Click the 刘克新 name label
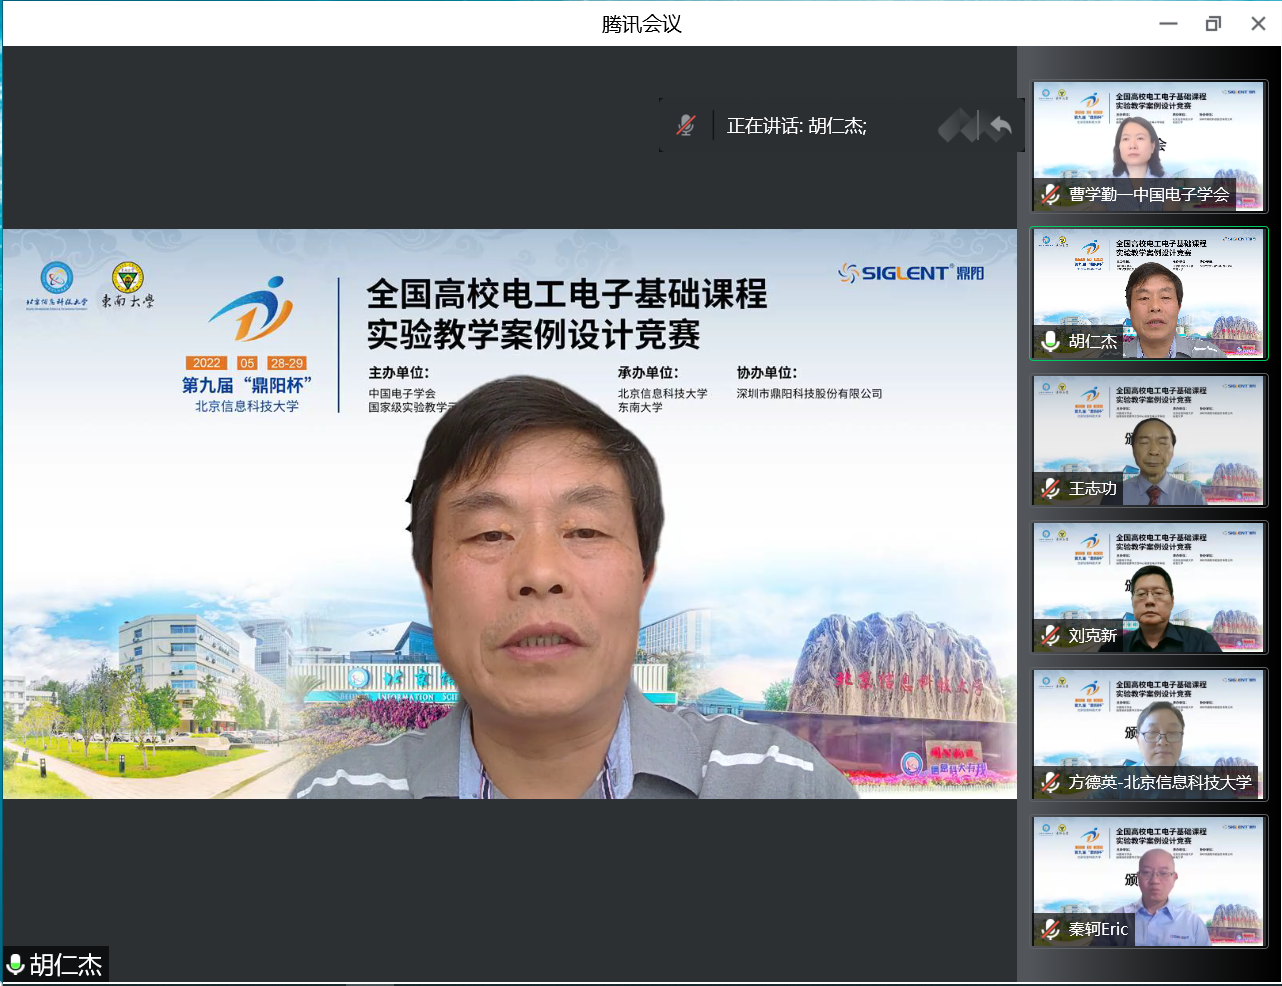Viewport: 1282px width, 986px height. click(x=1092, y=636)
